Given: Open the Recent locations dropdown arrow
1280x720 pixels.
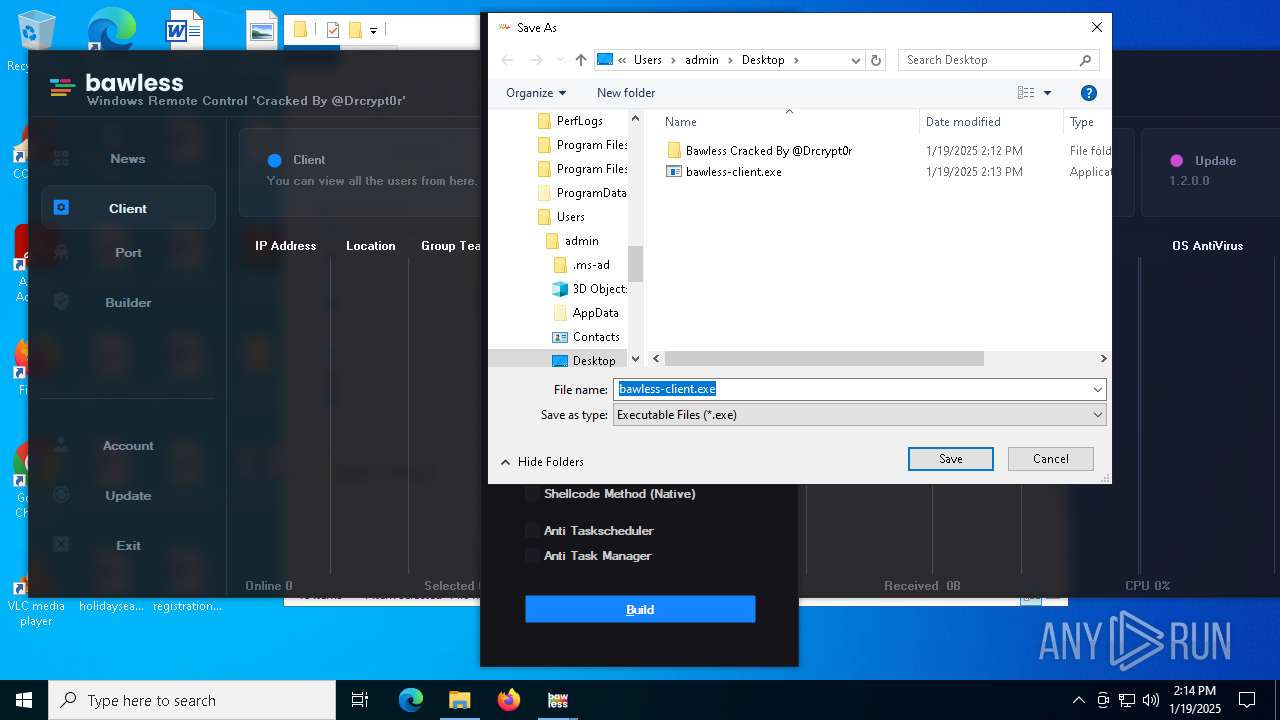Looking at the screenshot, I should click(x=560, y=60).
